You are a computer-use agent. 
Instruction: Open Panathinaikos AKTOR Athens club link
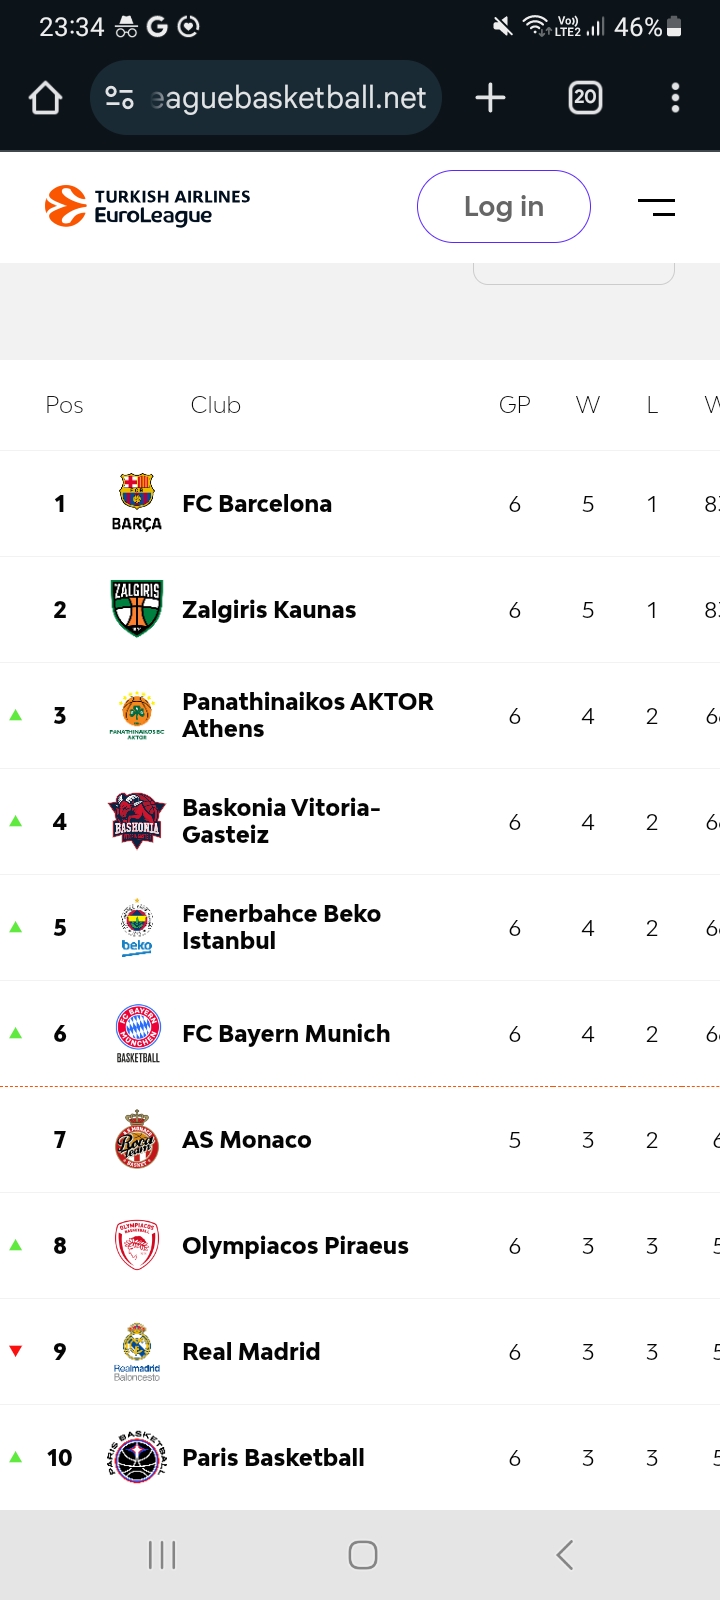coord(308,715)
